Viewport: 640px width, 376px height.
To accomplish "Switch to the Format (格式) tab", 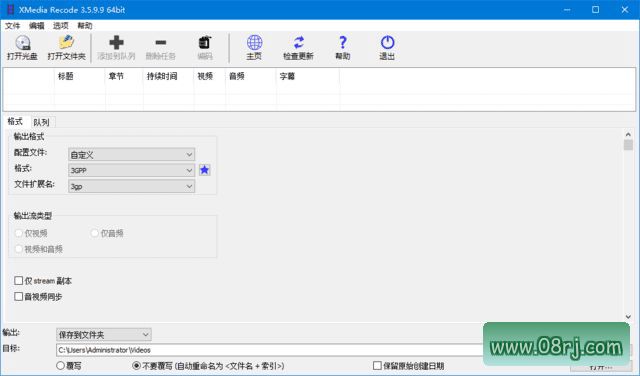I will pyautogui.click(x=15, y=121).
